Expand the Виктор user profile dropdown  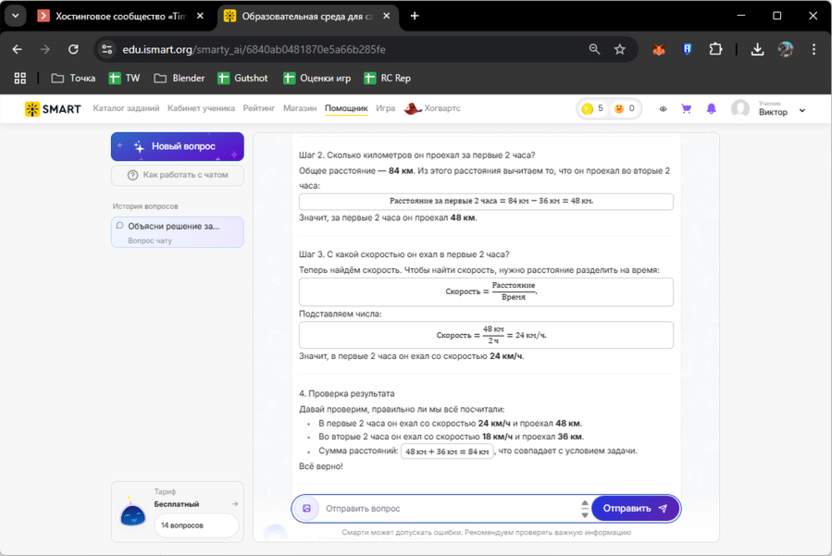tap(802, 110)
